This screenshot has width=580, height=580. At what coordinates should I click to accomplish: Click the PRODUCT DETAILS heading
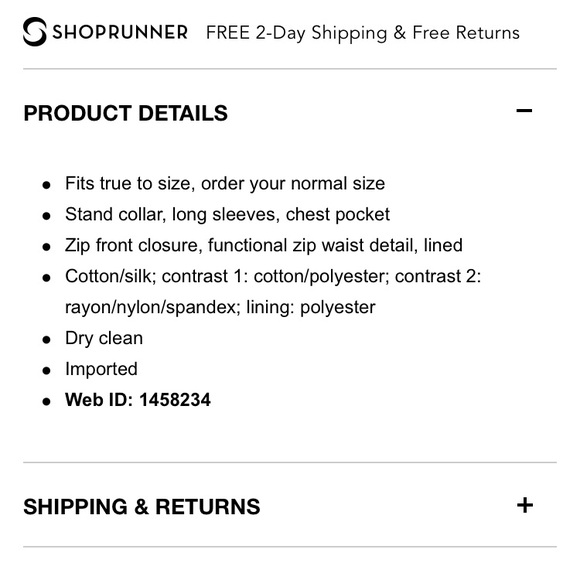click(x=125, y=113)
